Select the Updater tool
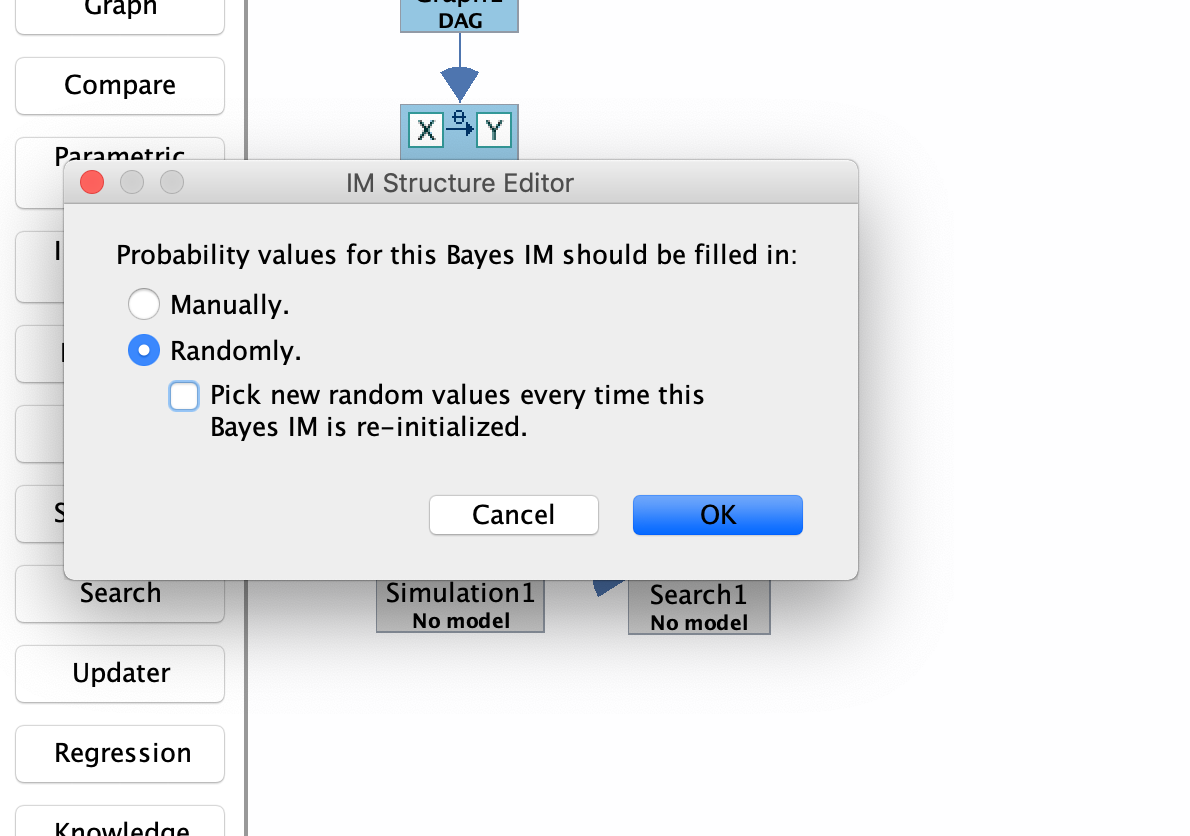Image resolution: width=1190 pixels, height=836 pixels. (x=119, y=673)
